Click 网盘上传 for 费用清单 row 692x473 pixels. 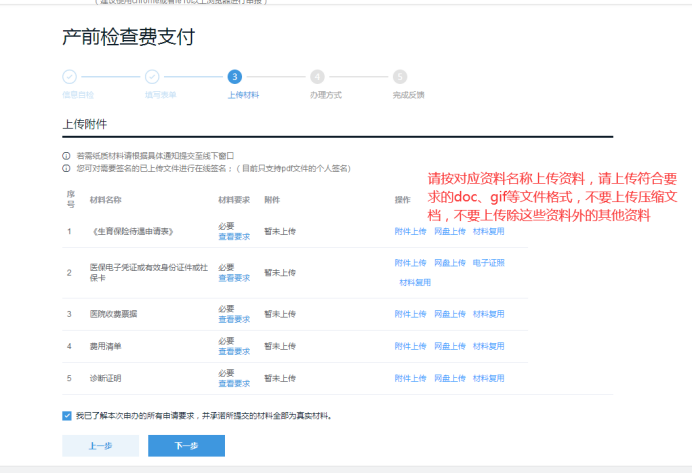tap(449, 346)
